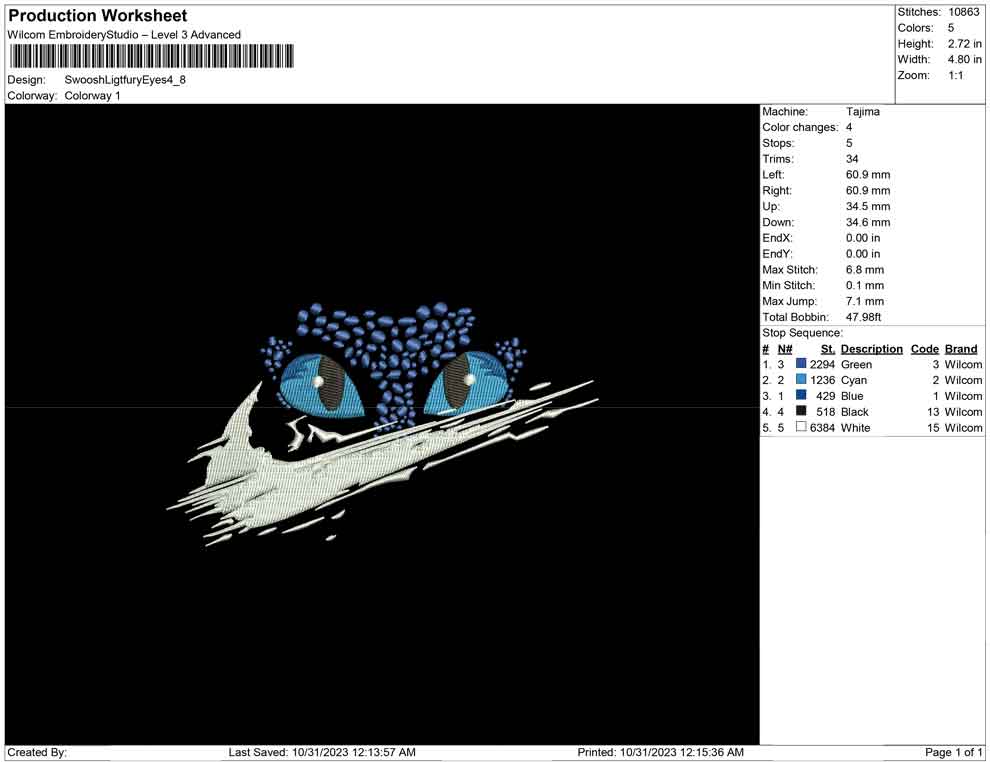Click the N# column header

point(785,349)
